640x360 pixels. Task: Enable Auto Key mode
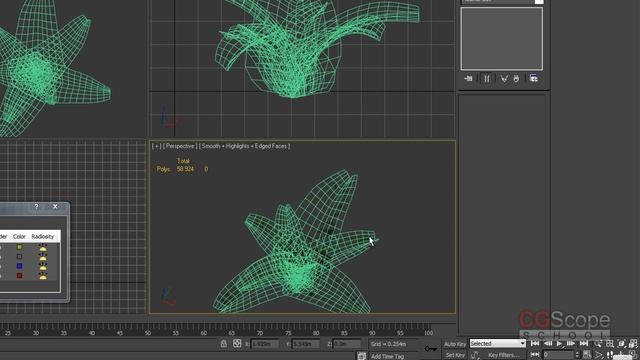click(x=455, y=344)
